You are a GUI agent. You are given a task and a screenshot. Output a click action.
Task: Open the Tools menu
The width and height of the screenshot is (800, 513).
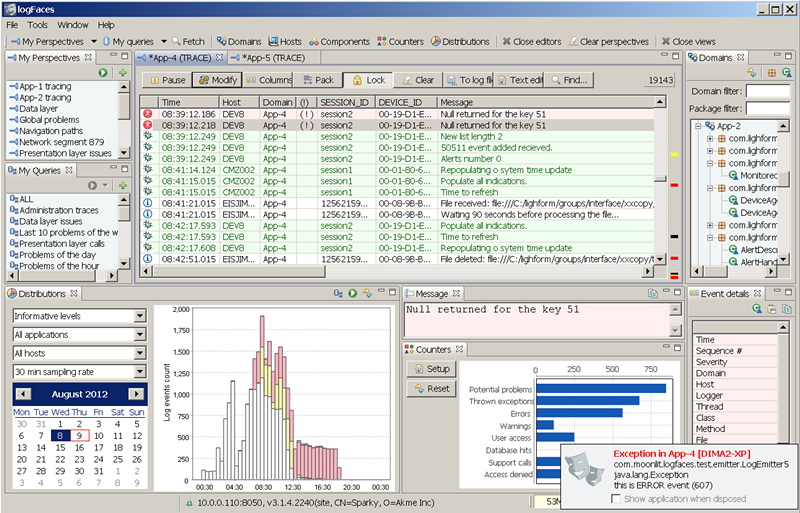(37, 24)
